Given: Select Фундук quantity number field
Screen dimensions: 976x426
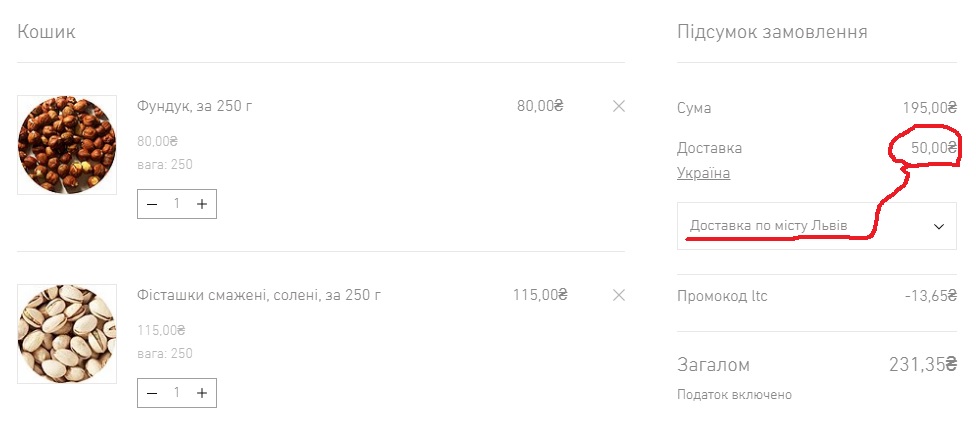Looking at the screenshot, I should (x=177, y=204).
